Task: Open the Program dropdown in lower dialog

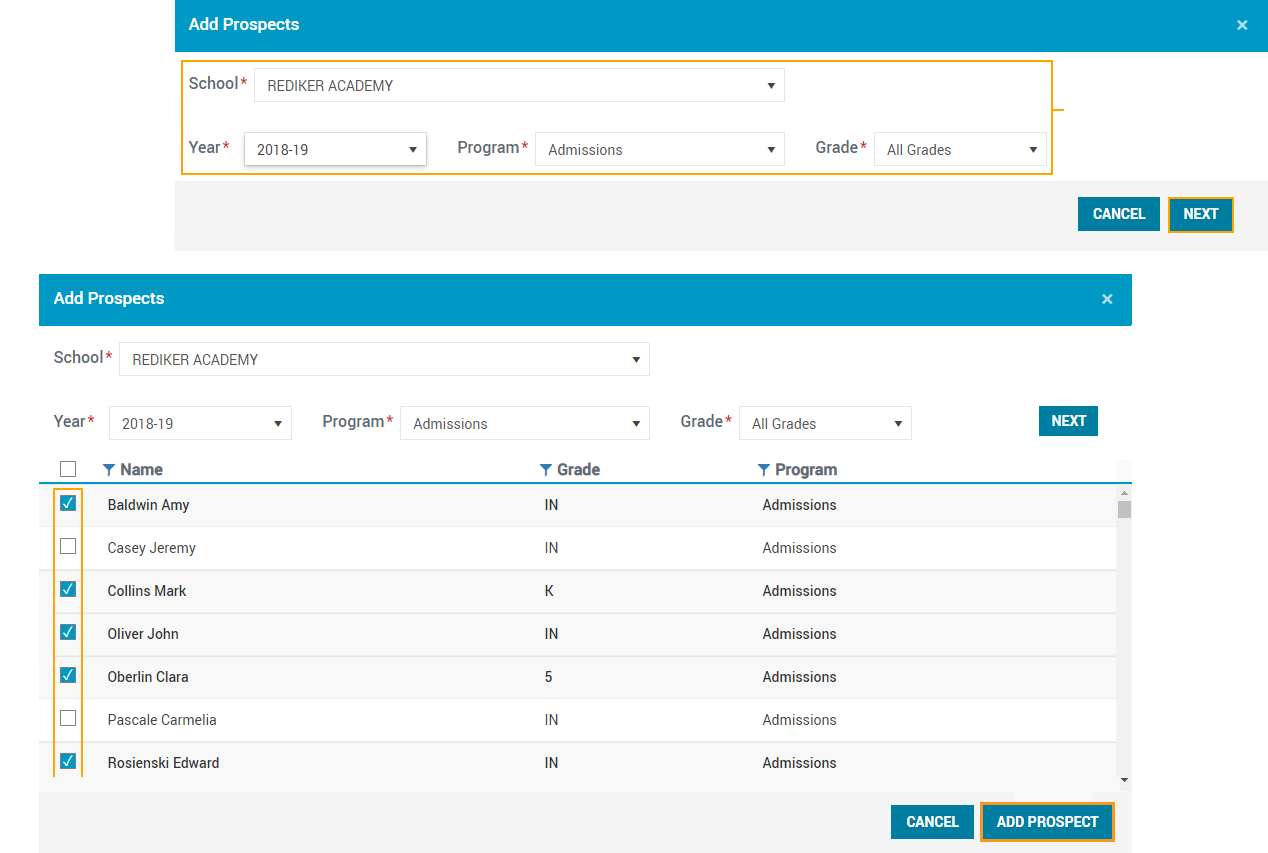Action: [525, 423]
